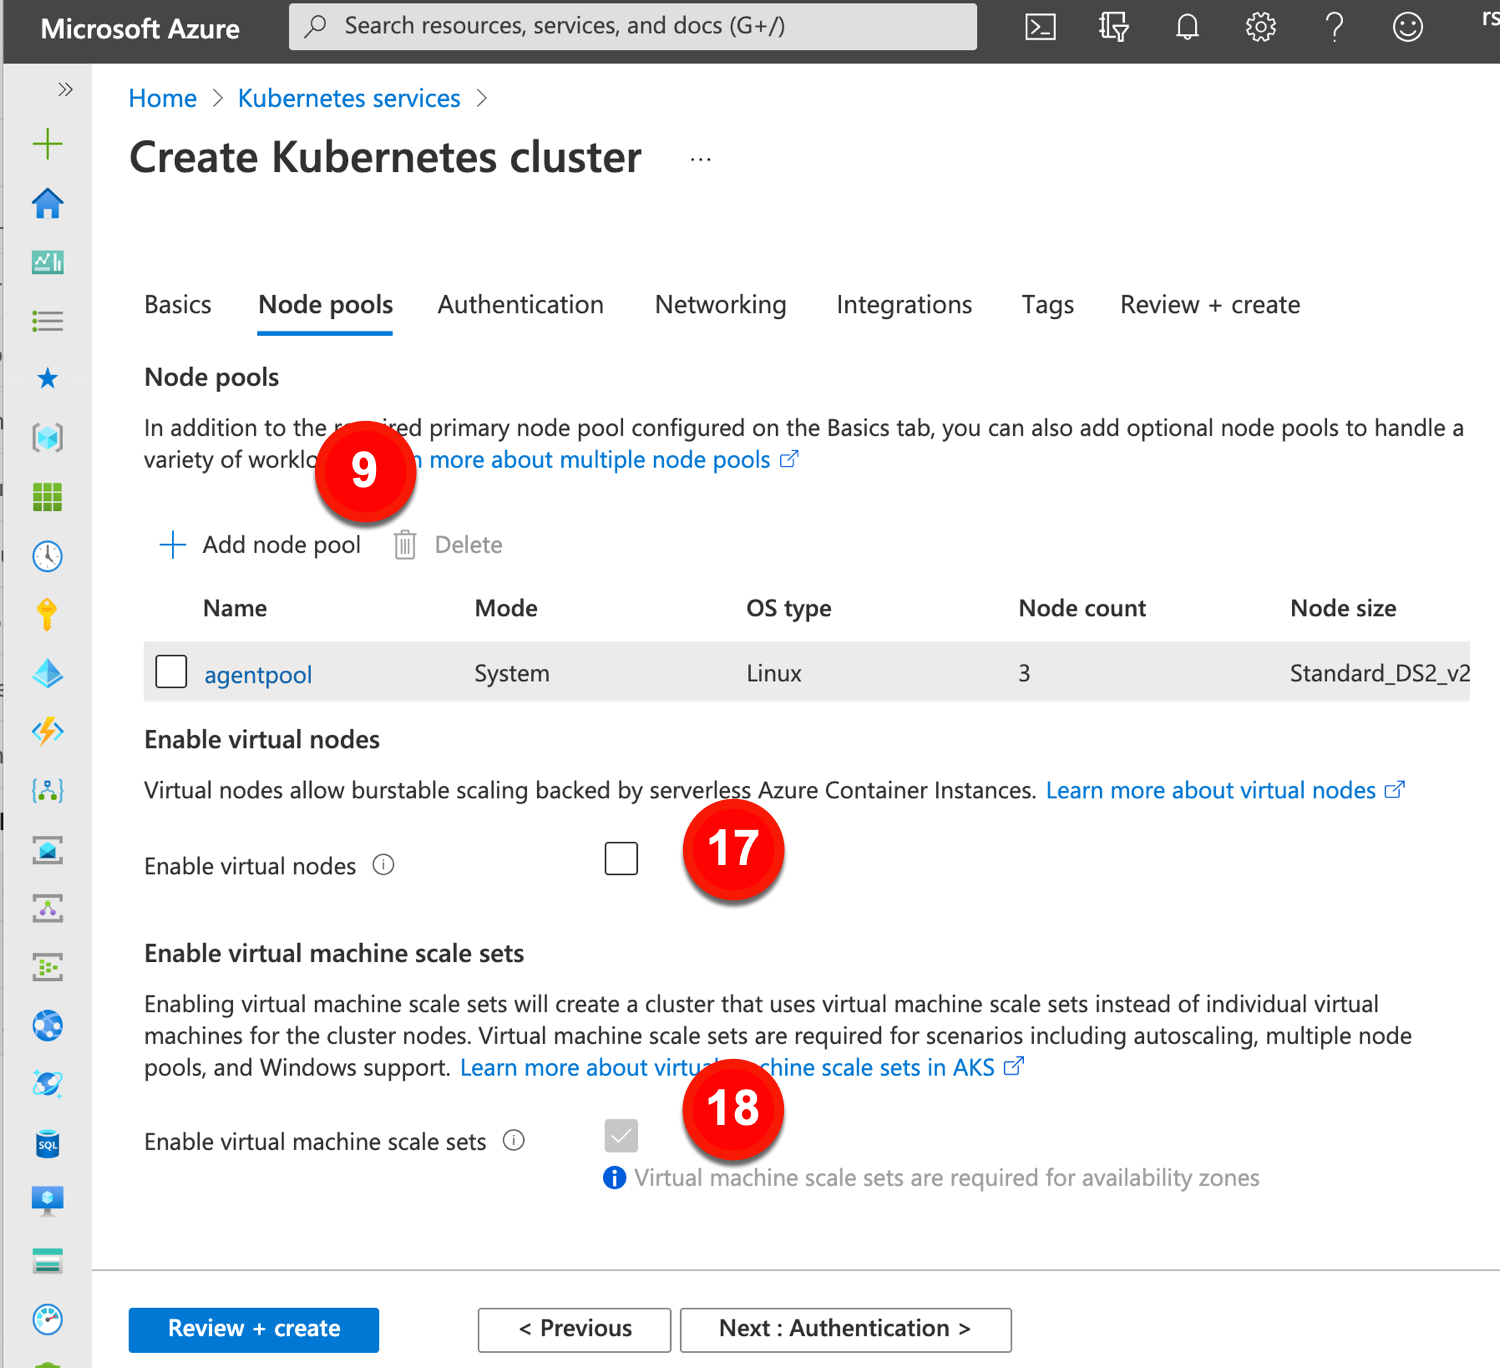Image resolution: width=1500 pixels, height=1368 pixels.
Task: Click the green Create a resource plus
Action: pyautogui.click(x=47, y=144)
